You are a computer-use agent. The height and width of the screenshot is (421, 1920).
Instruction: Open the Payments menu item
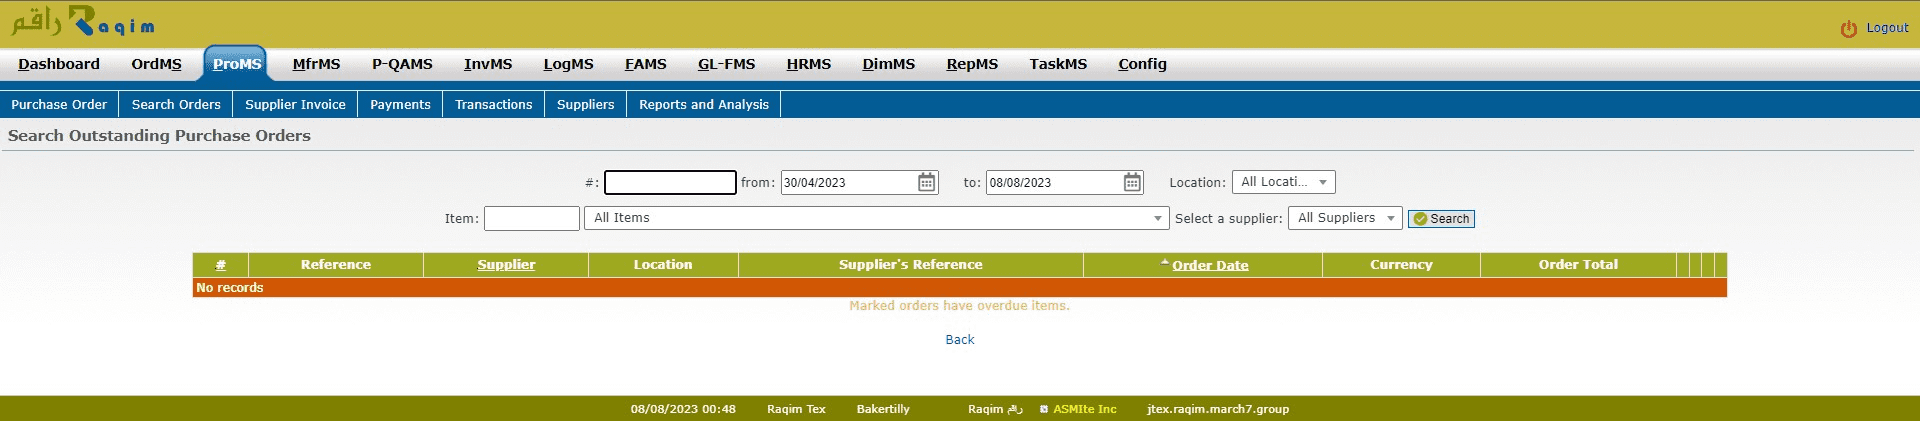click(x=400, y=104)
